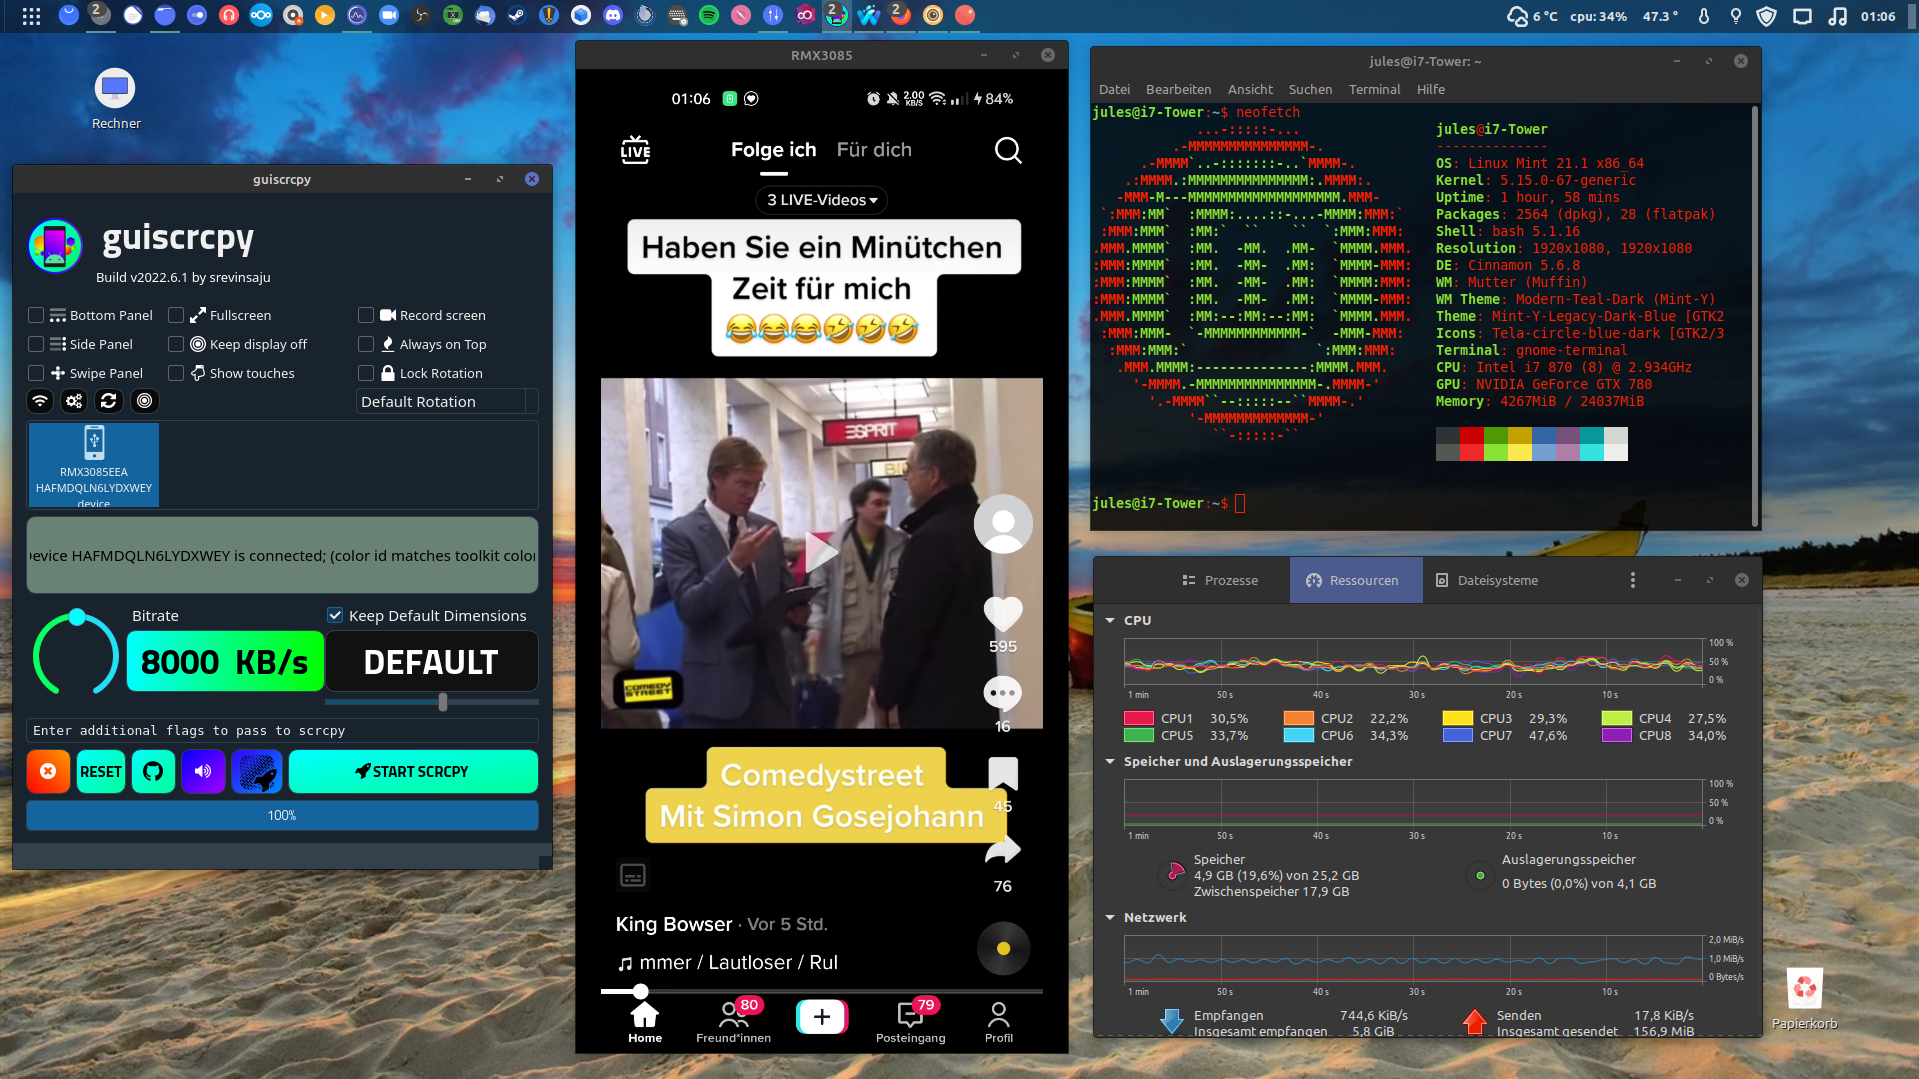Expand the 3 LIVE-Videos dropdown
Screen dimensions: 1919x1079
point(822,200)
